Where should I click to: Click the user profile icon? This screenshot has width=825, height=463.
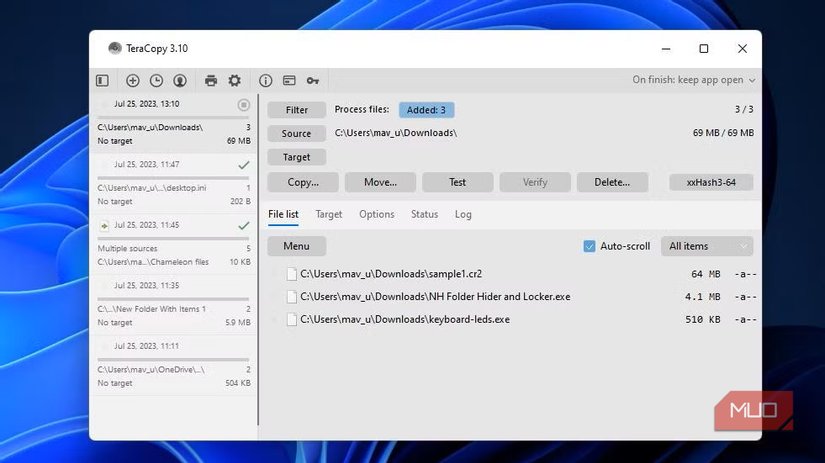tap(180, 80)
